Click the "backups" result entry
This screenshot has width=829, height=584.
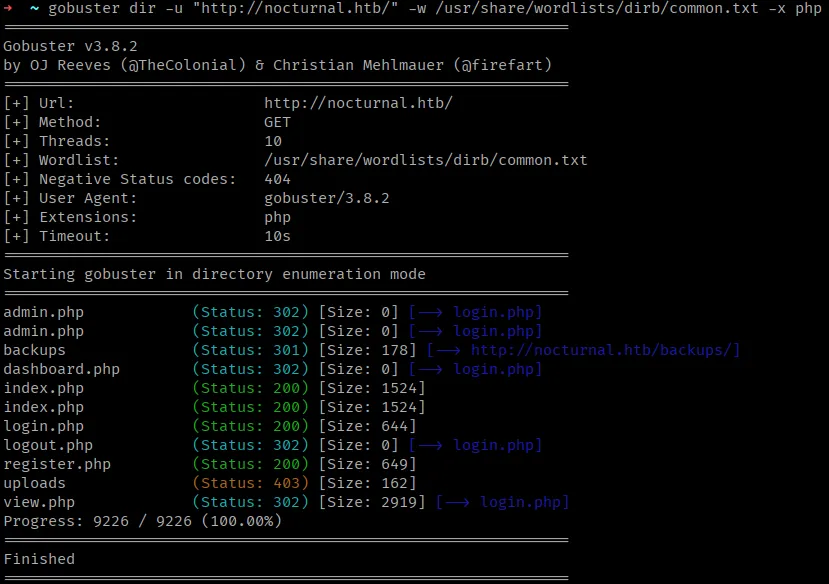[34, 350]
